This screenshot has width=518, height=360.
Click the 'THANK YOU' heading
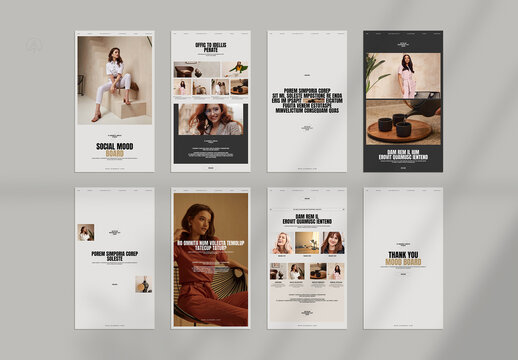click(x=403, y=255)
